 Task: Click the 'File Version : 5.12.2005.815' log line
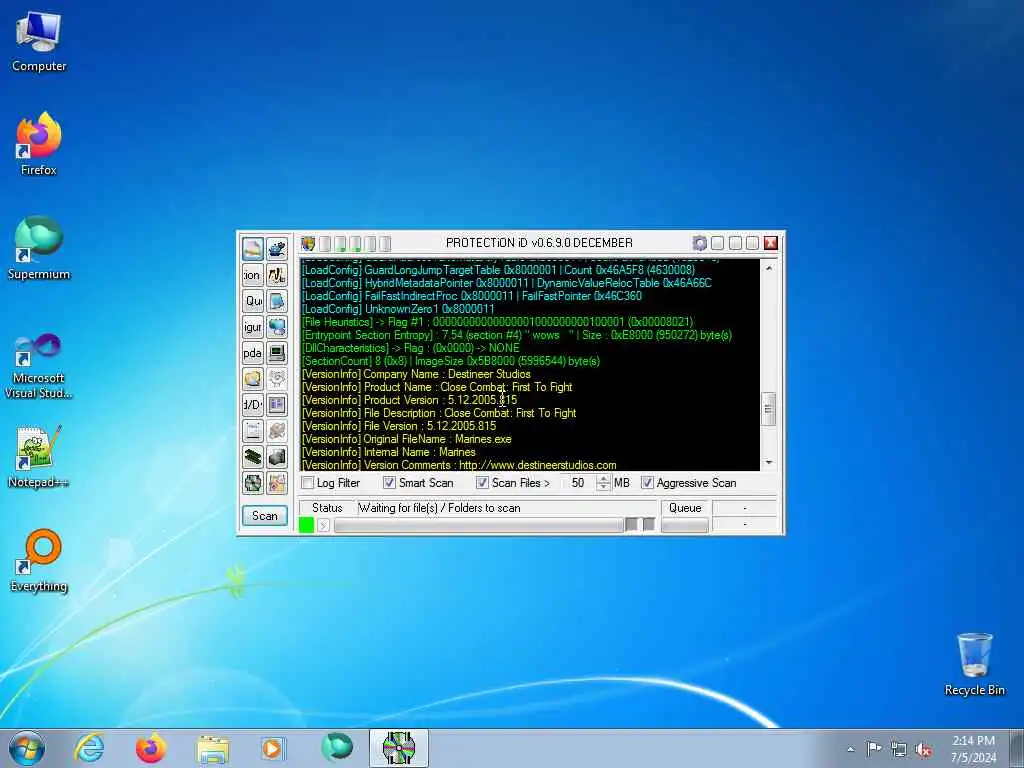[x=398, y=426]
